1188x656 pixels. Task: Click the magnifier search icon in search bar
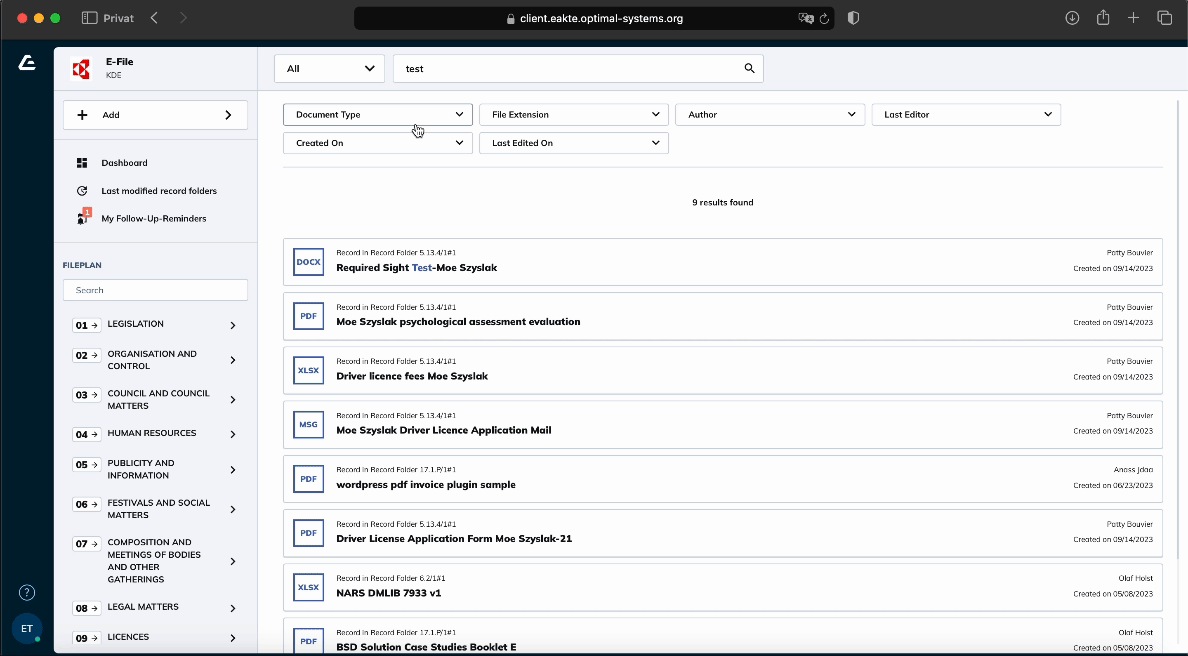click(749, 69)
